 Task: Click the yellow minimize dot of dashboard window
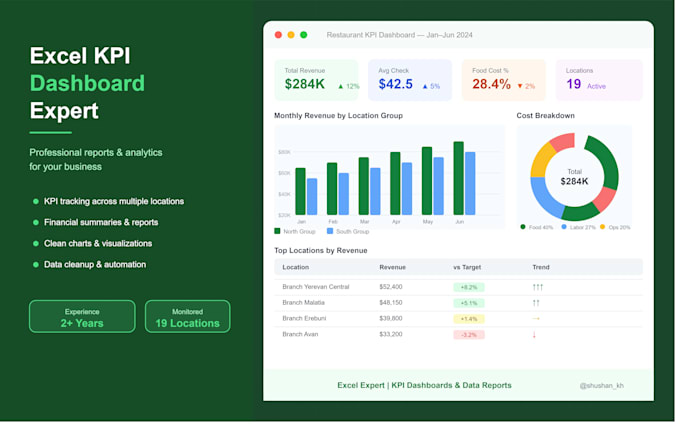291,35
